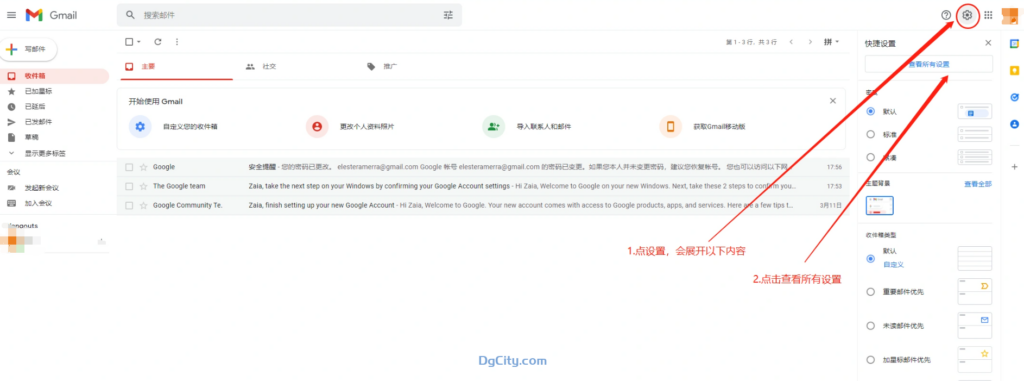The height and width of the screenshot is (381, 1024).
Task: Select 加星标邮件优先 inbox type
Action: 870,359
